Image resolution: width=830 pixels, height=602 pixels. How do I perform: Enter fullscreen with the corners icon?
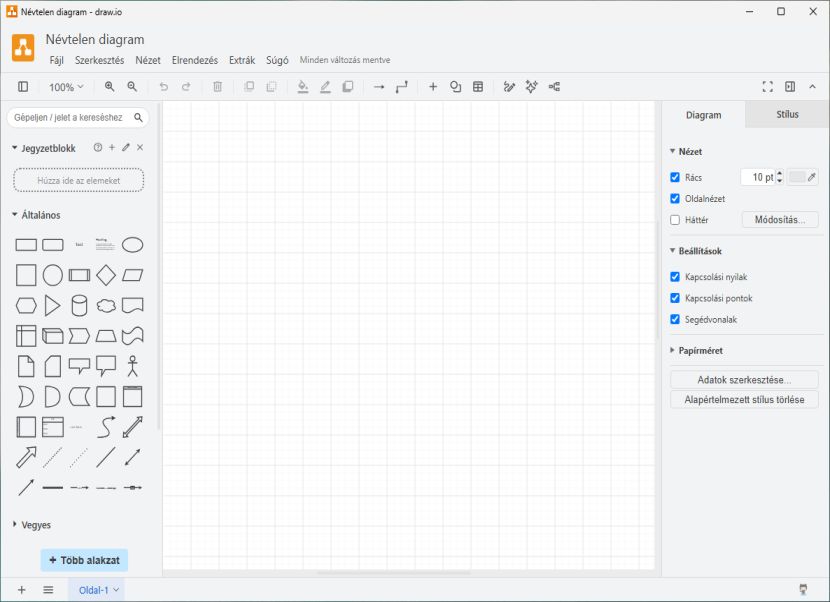point(768,86)
